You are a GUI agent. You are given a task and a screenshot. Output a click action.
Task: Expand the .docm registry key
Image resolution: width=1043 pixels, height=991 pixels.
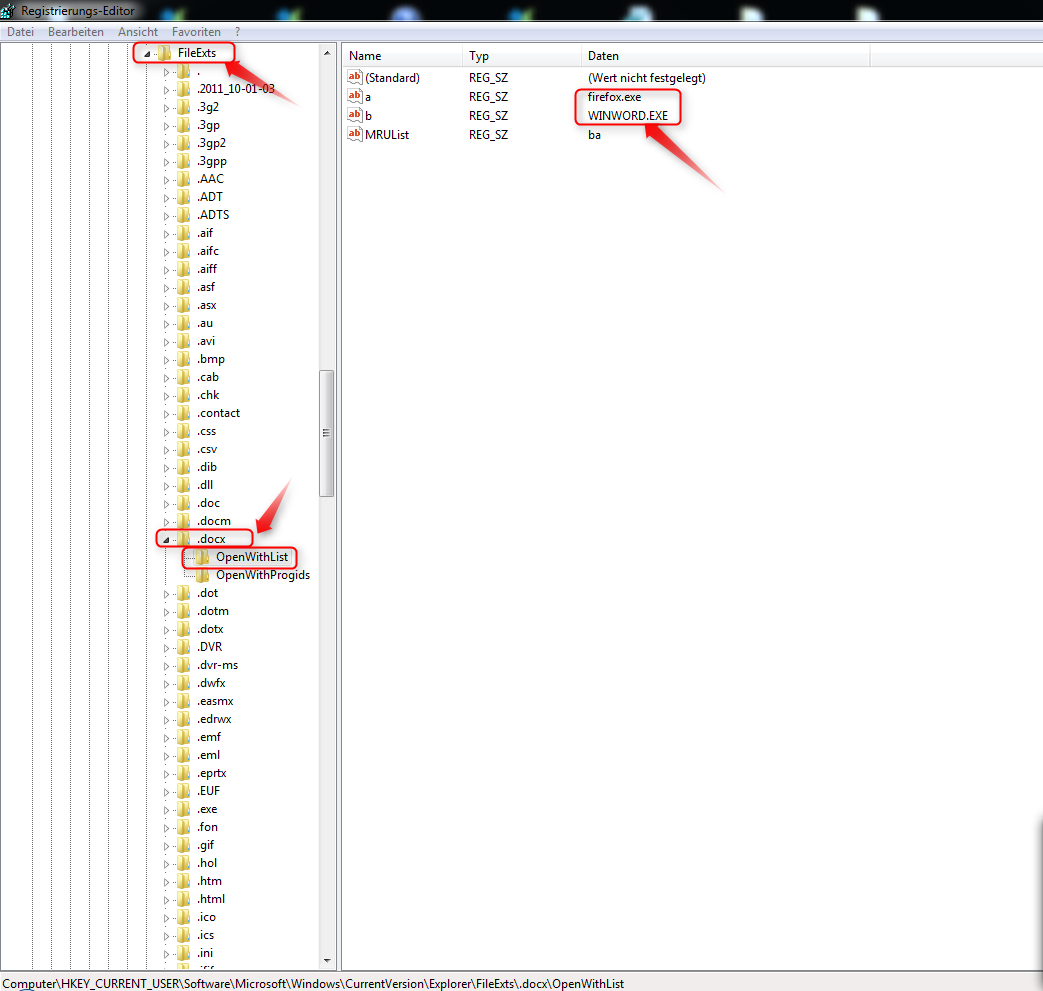165,520
